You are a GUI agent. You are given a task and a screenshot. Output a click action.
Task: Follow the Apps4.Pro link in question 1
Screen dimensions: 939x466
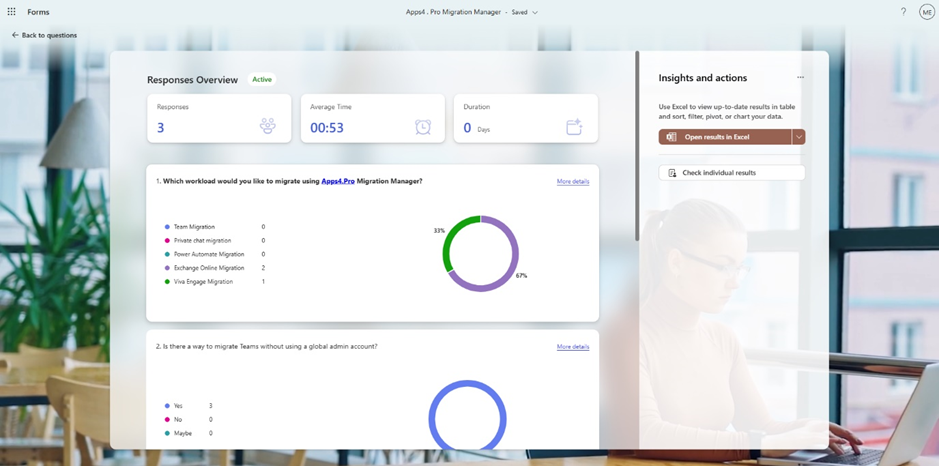338,181
